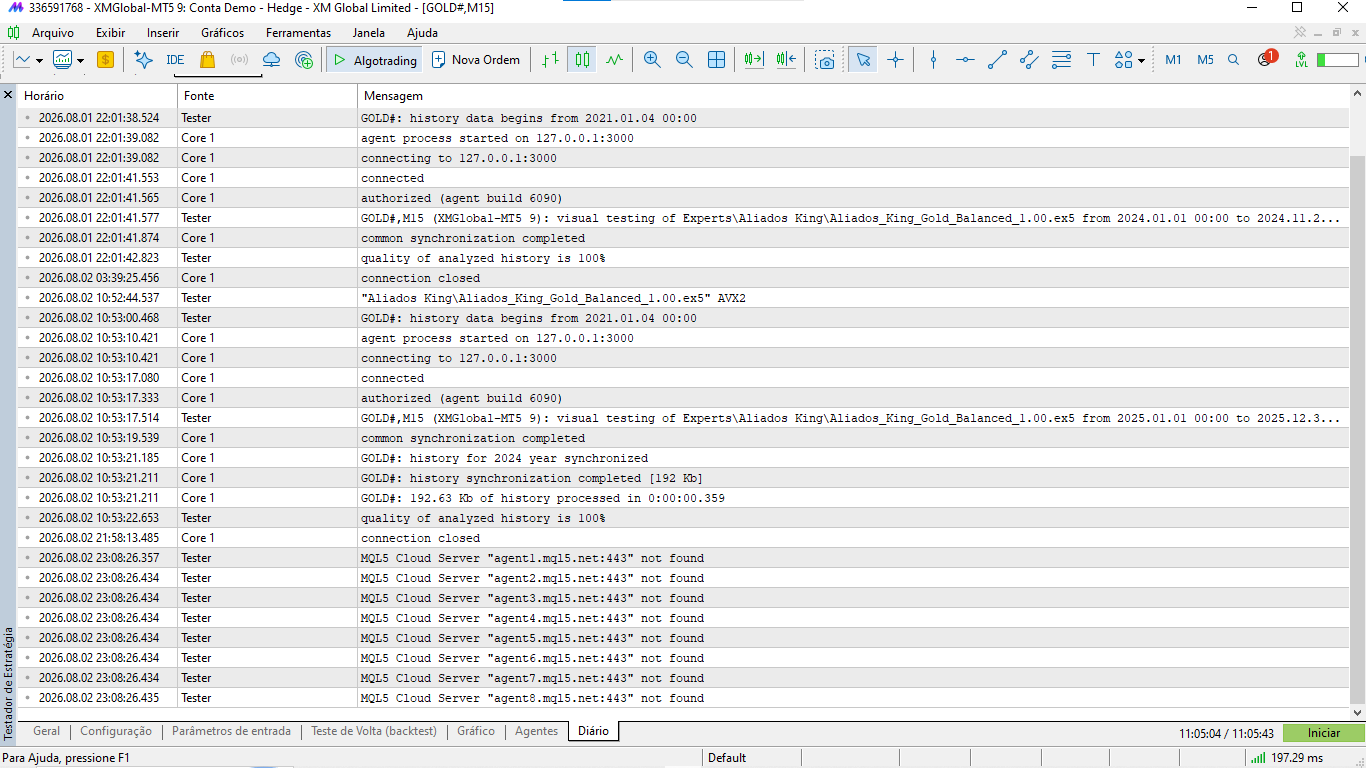Image resolution: width=1366 pixels, height=768 pixels.
Task: Switch chart to line chart mode
Action: pos(614,60)
